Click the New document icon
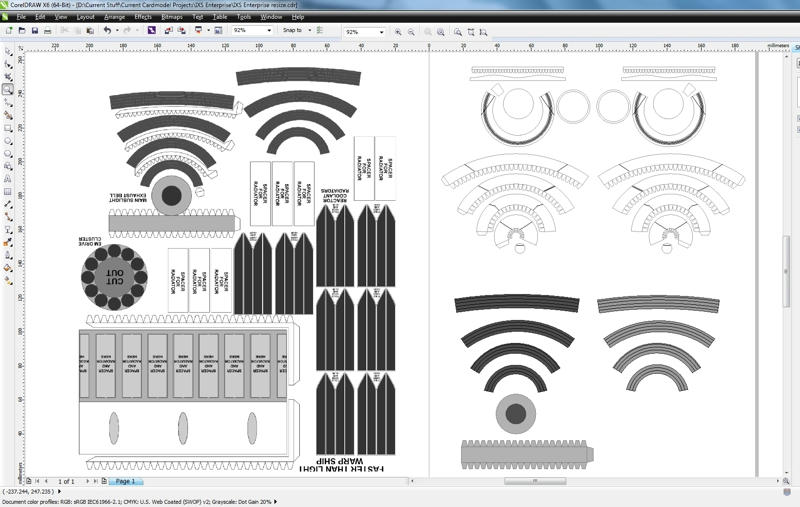This screenshot has width=800, height=507. (x=9, y=31)
